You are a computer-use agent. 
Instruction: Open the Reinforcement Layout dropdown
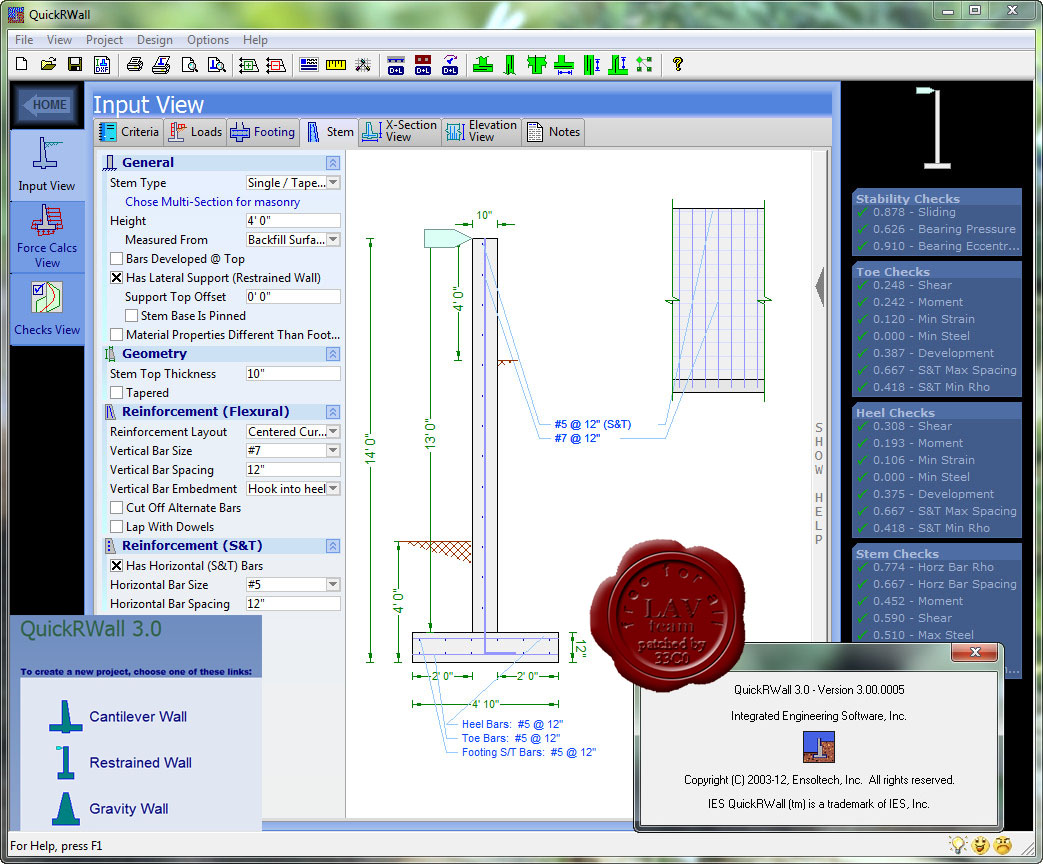[334, 432]
